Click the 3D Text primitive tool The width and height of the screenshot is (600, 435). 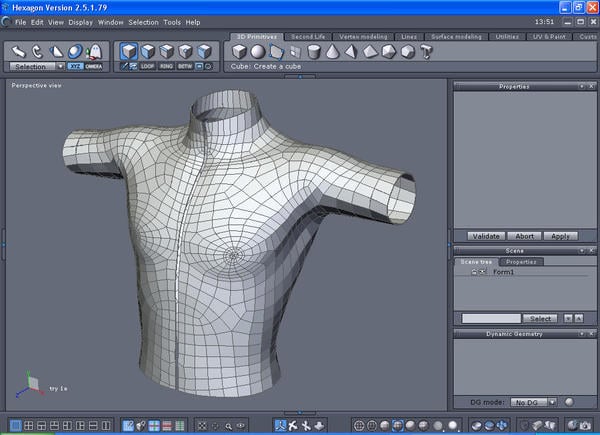(x=427, y=52)
